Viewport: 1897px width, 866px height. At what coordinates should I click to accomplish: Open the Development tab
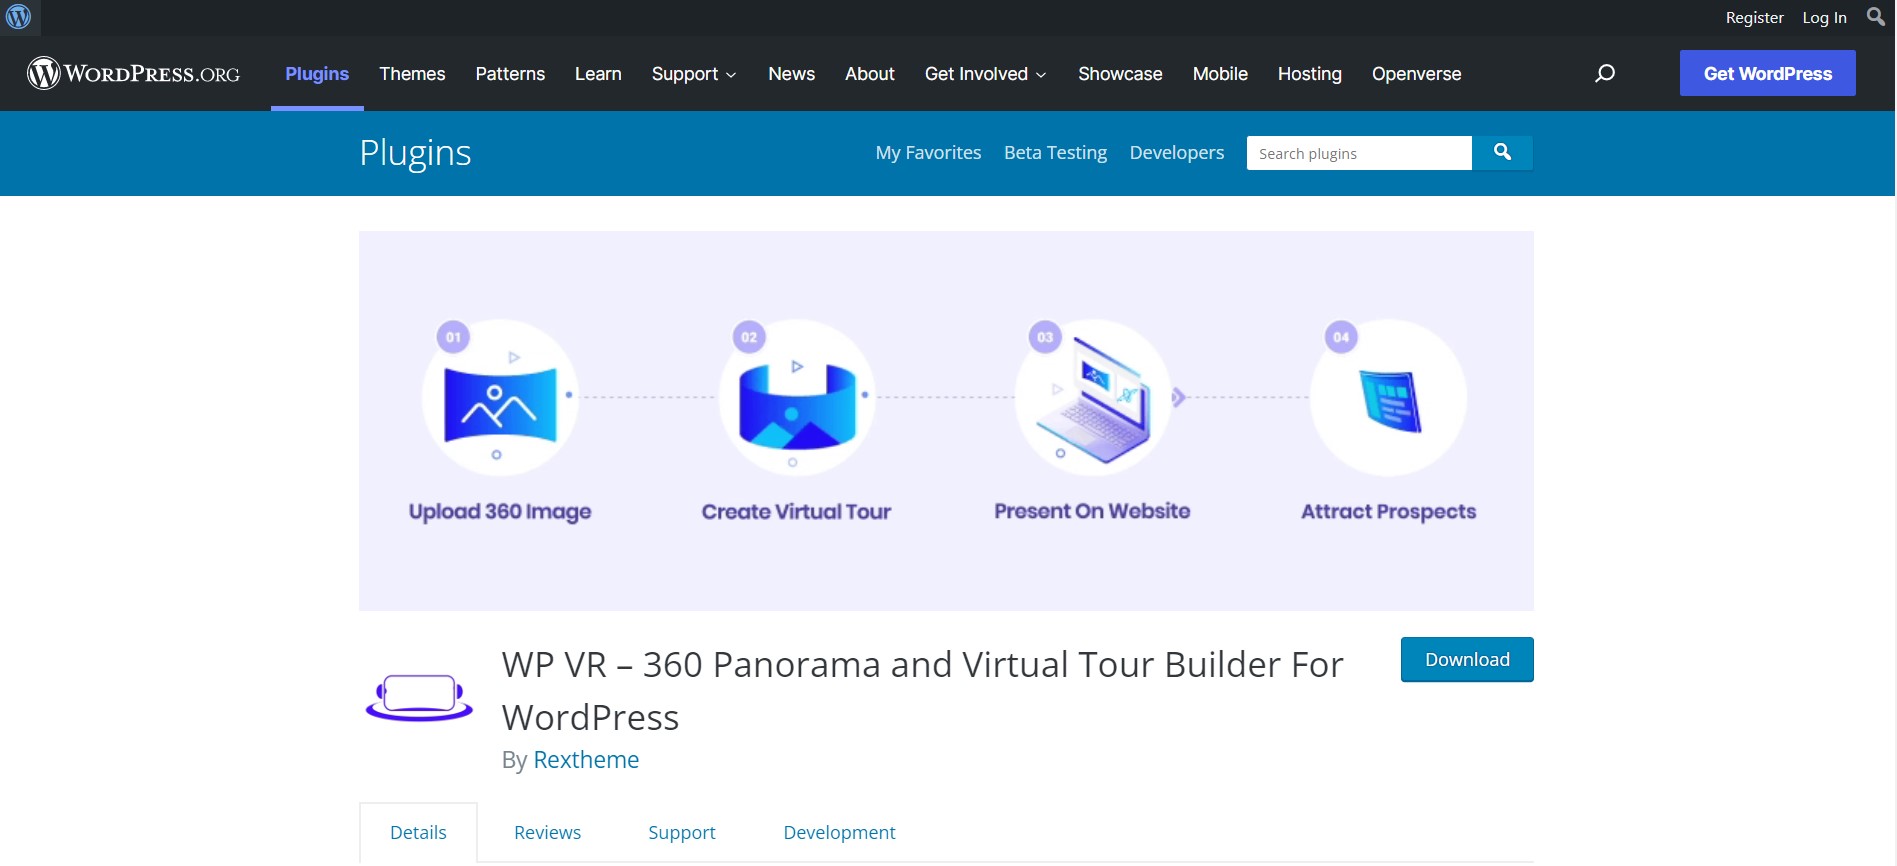[839, 833]
